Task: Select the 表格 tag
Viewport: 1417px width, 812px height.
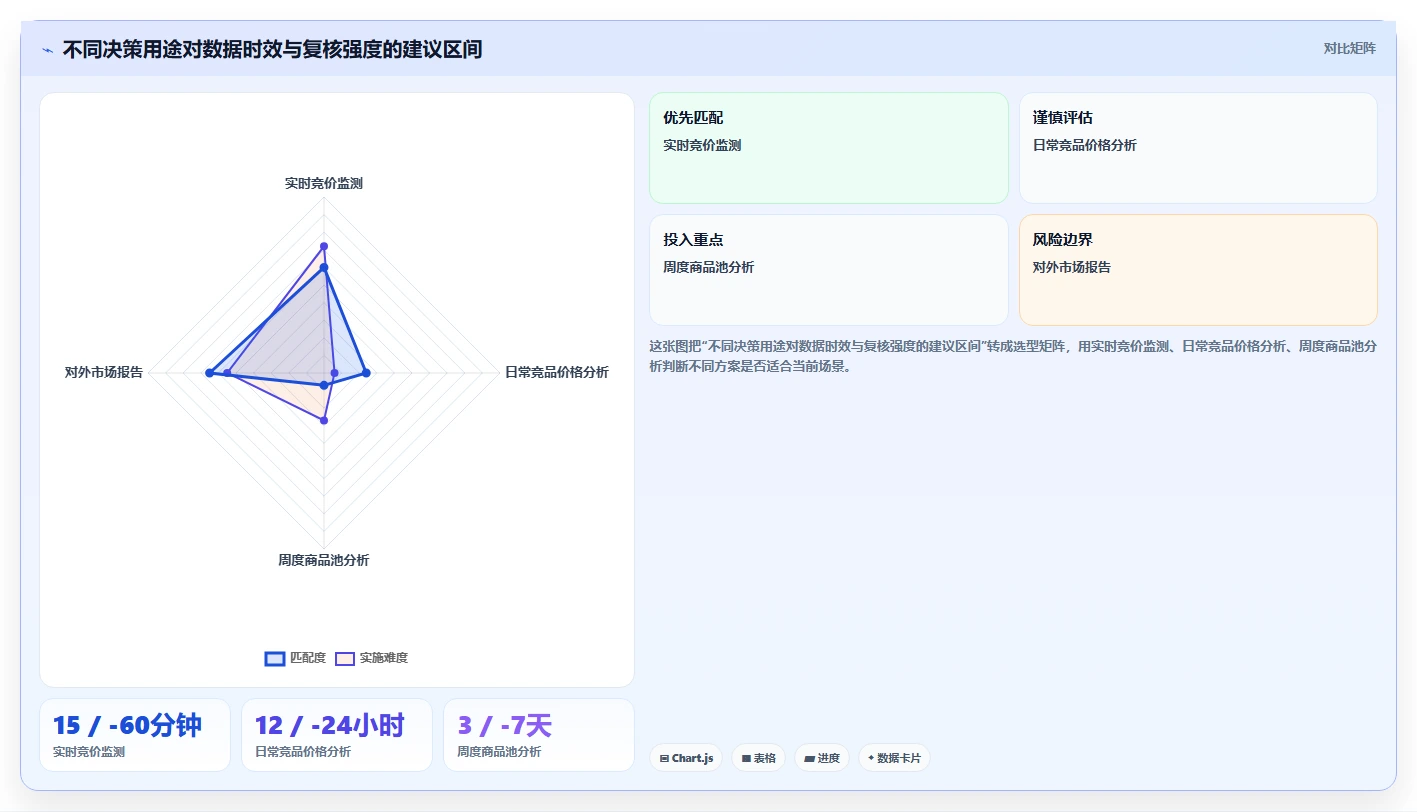Action: click(x=759, y=758)
